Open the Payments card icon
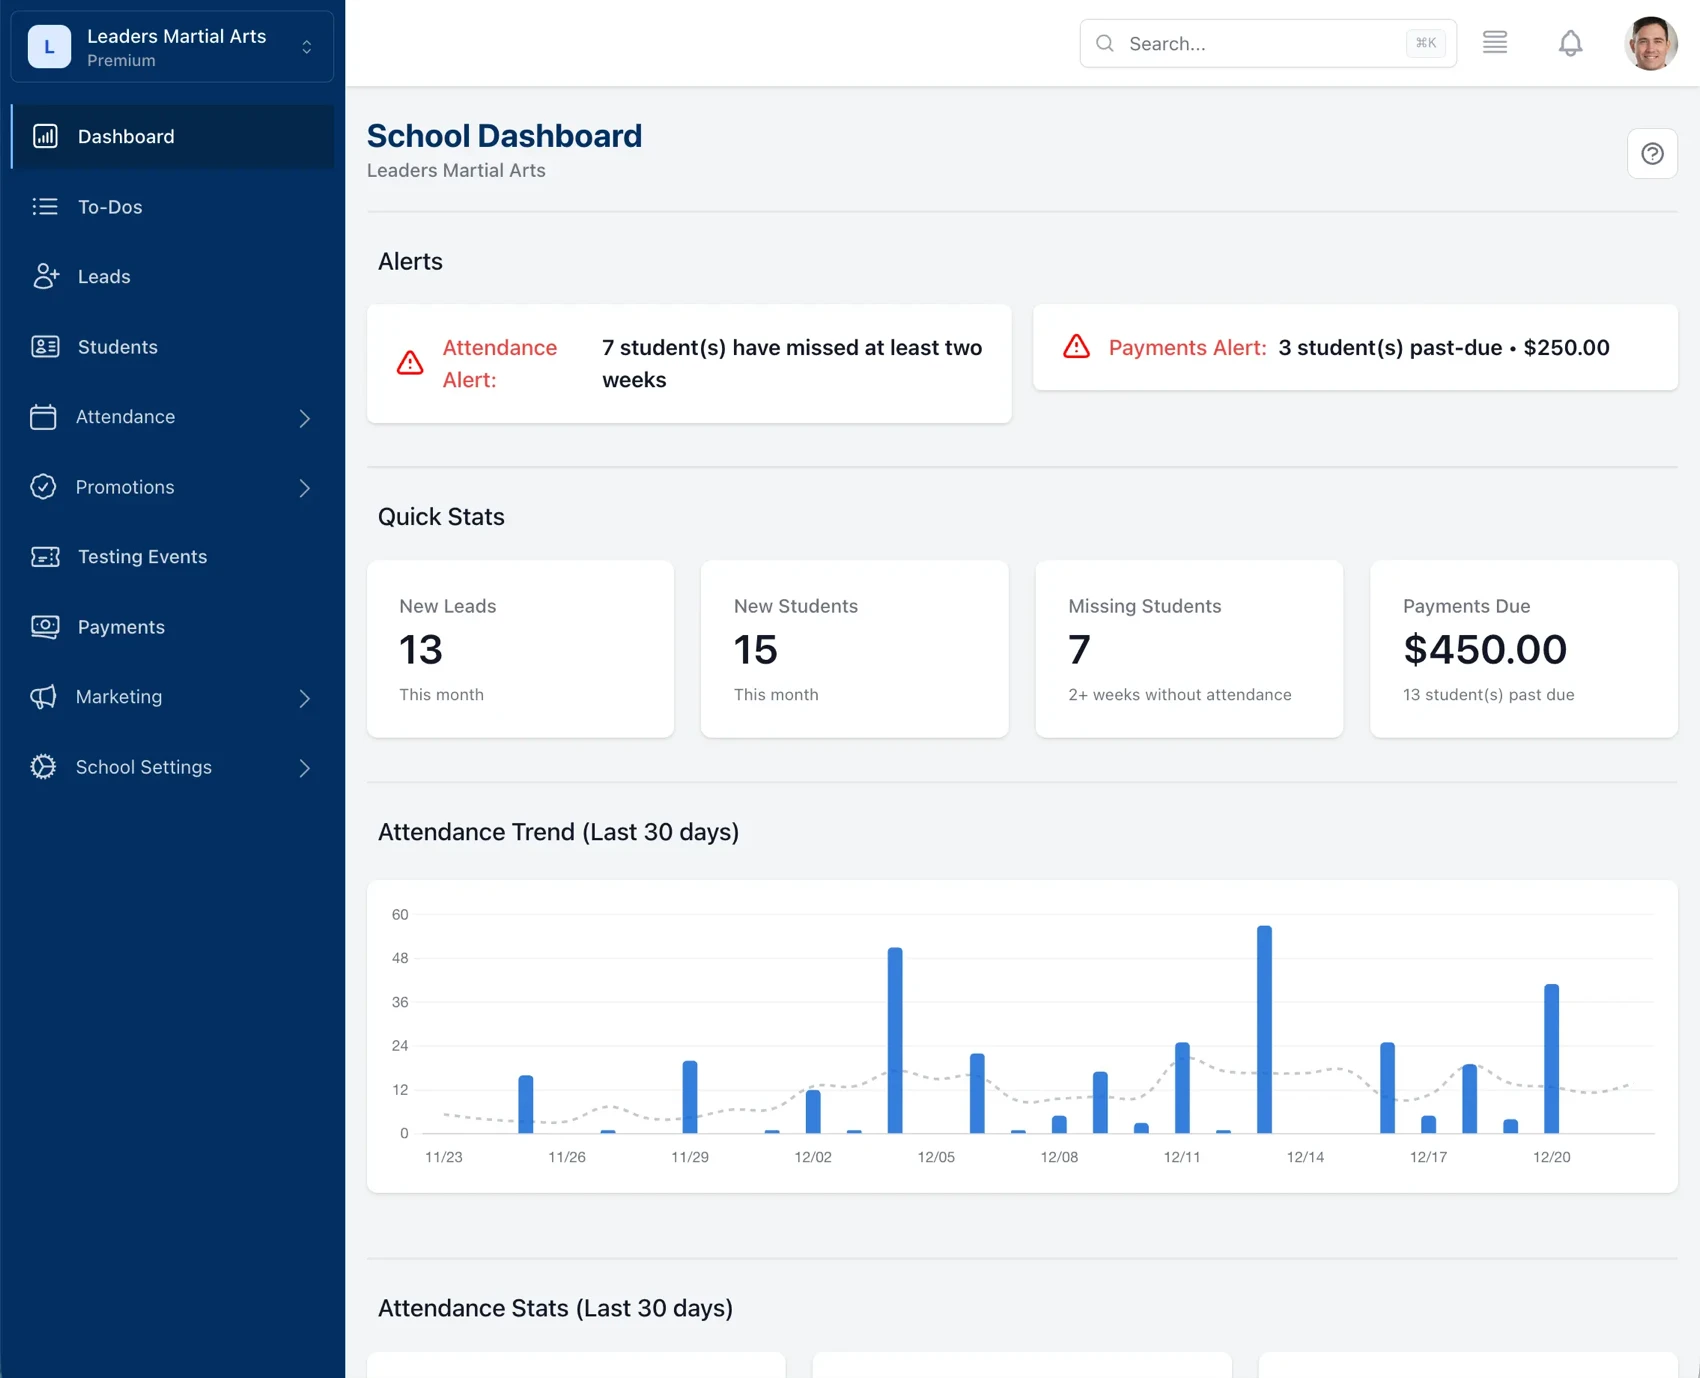Screen dimensions: 1700x1378 pos(45,626)
